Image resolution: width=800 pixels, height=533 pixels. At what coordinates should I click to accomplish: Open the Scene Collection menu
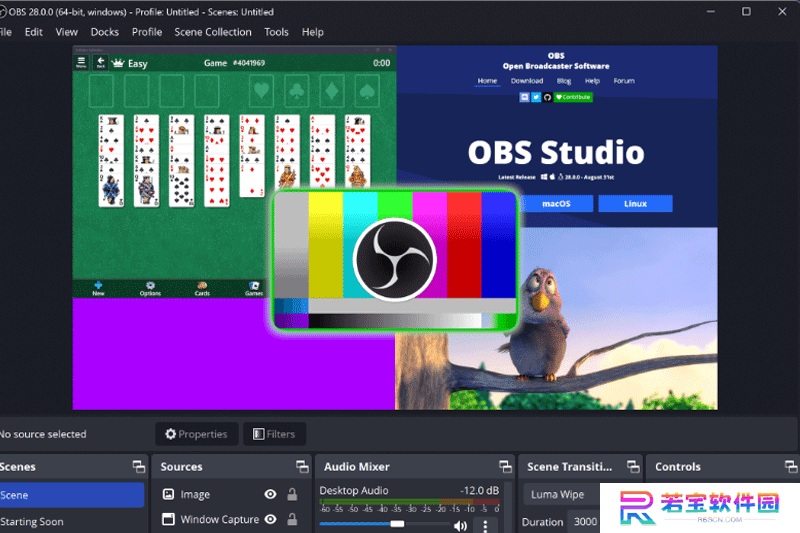213,32
